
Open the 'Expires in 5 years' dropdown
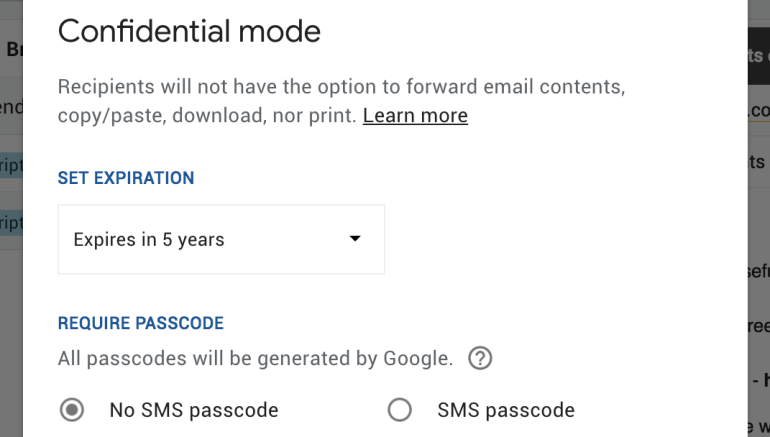(x=221, y=240)
